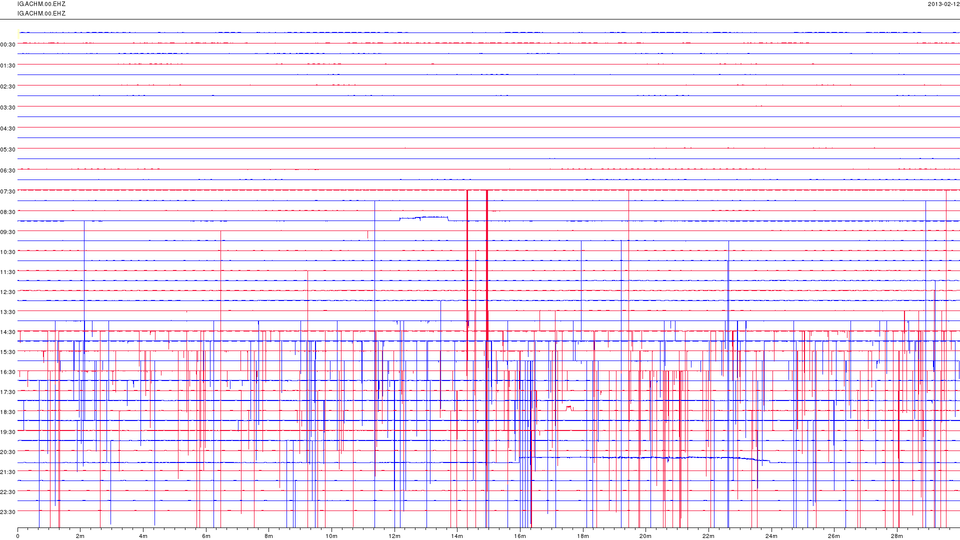
Task: Select the 23:30 row label
Action: 8,512
